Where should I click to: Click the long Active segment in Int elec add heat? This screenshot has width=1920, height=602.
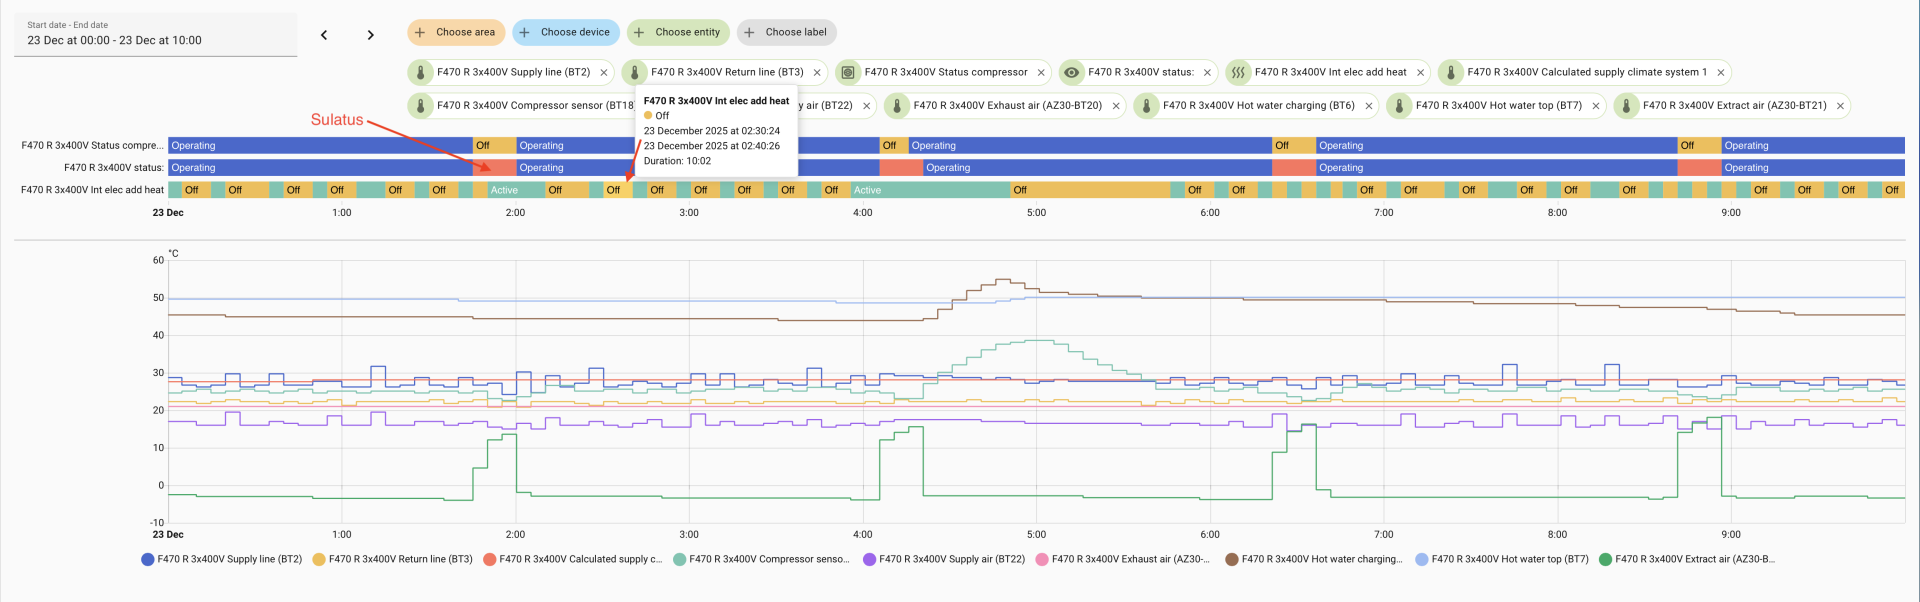pos(930,190)
